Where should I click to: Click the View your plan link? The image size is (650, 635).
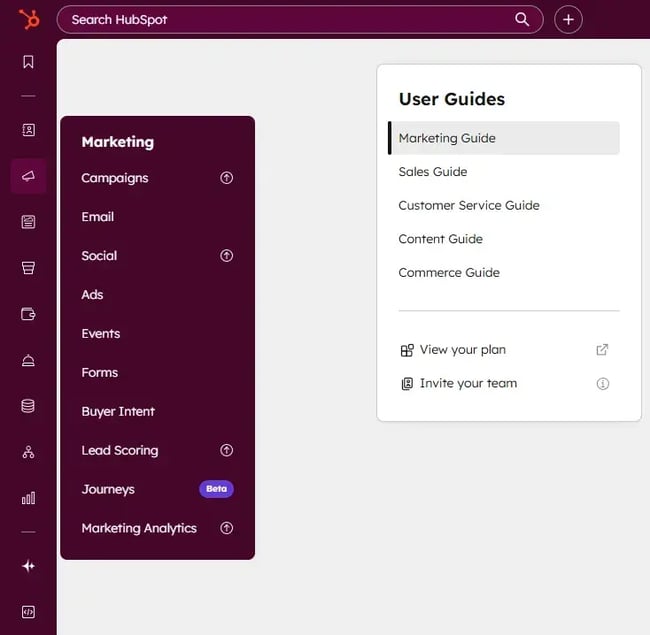[x=463, y=350]
